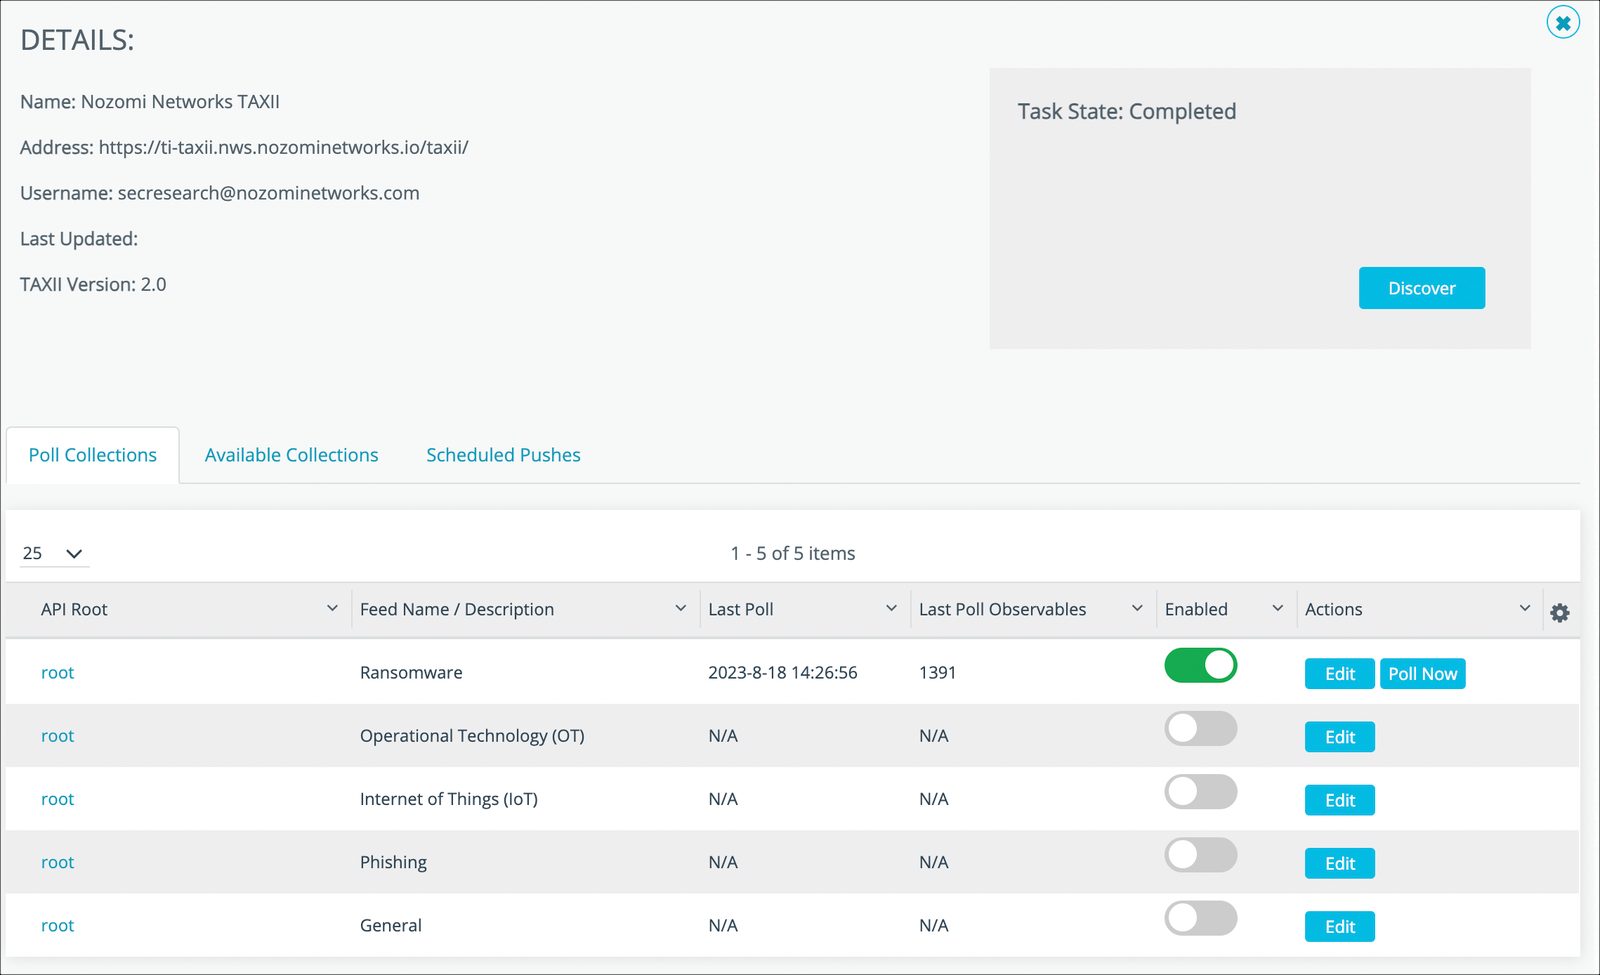Open the Enabled column menu chevron
Screen dimensions: 1600x975
click(x=1277, y=608)
